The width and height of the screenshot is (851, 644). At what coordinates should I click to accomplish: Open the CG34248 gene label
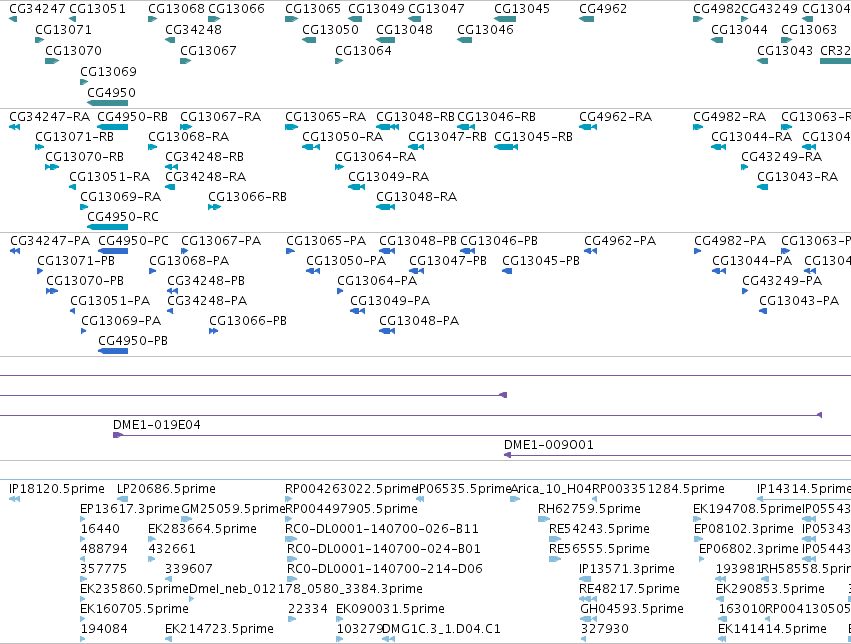pyautogui.click(x=193, y=29)
